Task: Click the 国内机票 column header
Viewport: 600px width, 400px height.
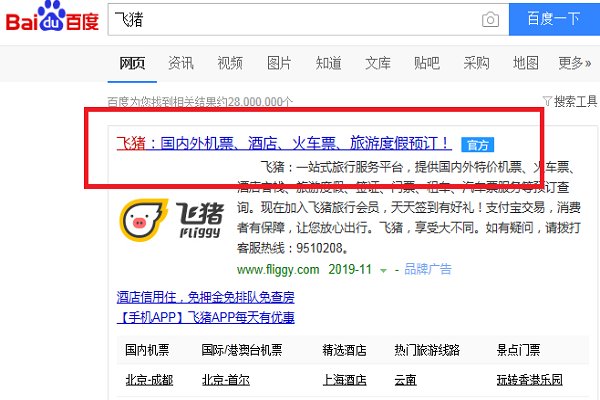Action: [147, 350]
